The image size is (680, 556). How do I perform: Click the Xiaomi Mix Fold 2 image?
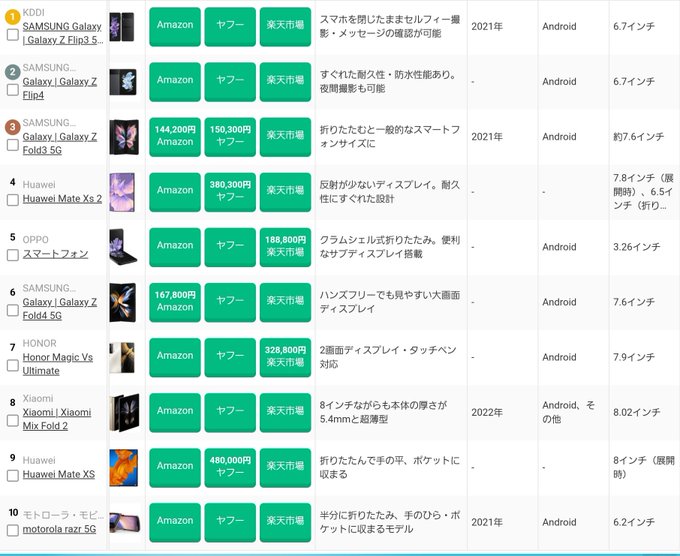[x=124, y=412]
